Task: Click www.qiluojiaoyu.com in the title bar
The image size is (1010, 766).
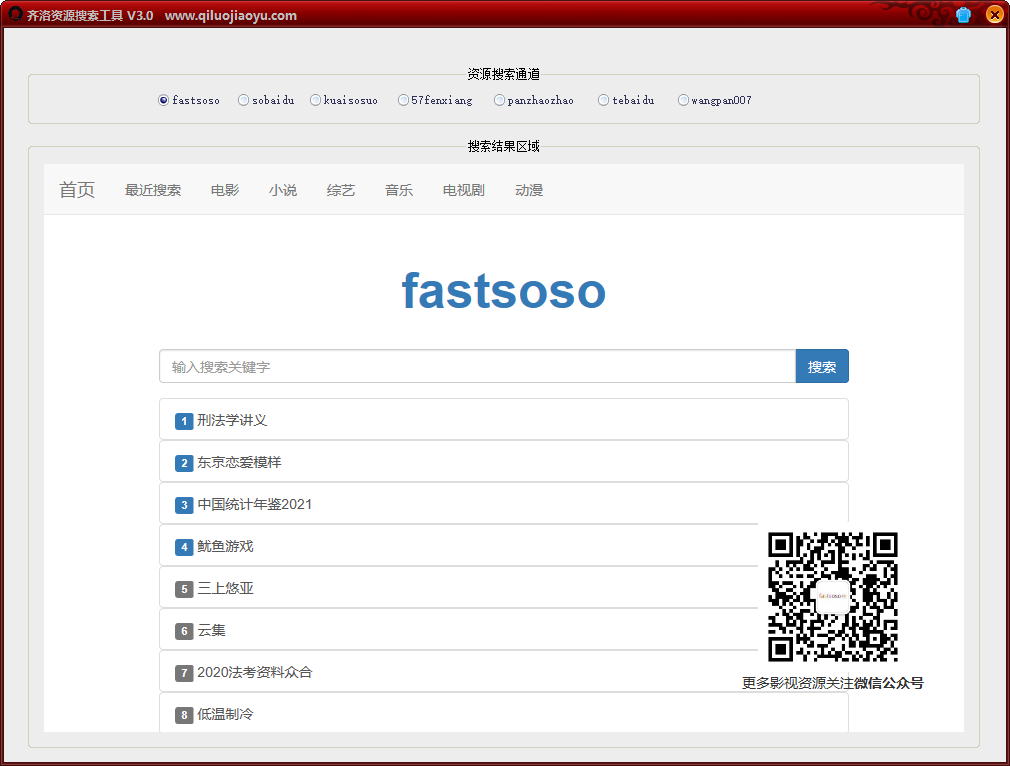Action: tap(231, 15)
